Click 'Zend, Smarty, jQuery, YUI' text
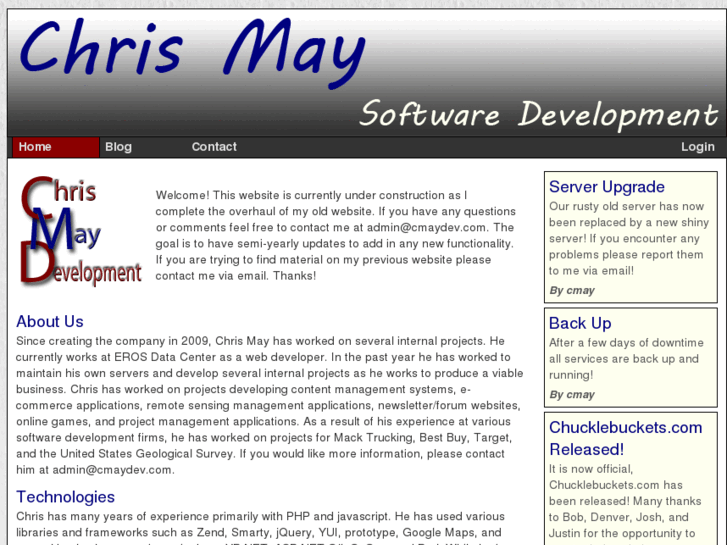The height and width of the screenshot is (545, 727). pos(268,532)
